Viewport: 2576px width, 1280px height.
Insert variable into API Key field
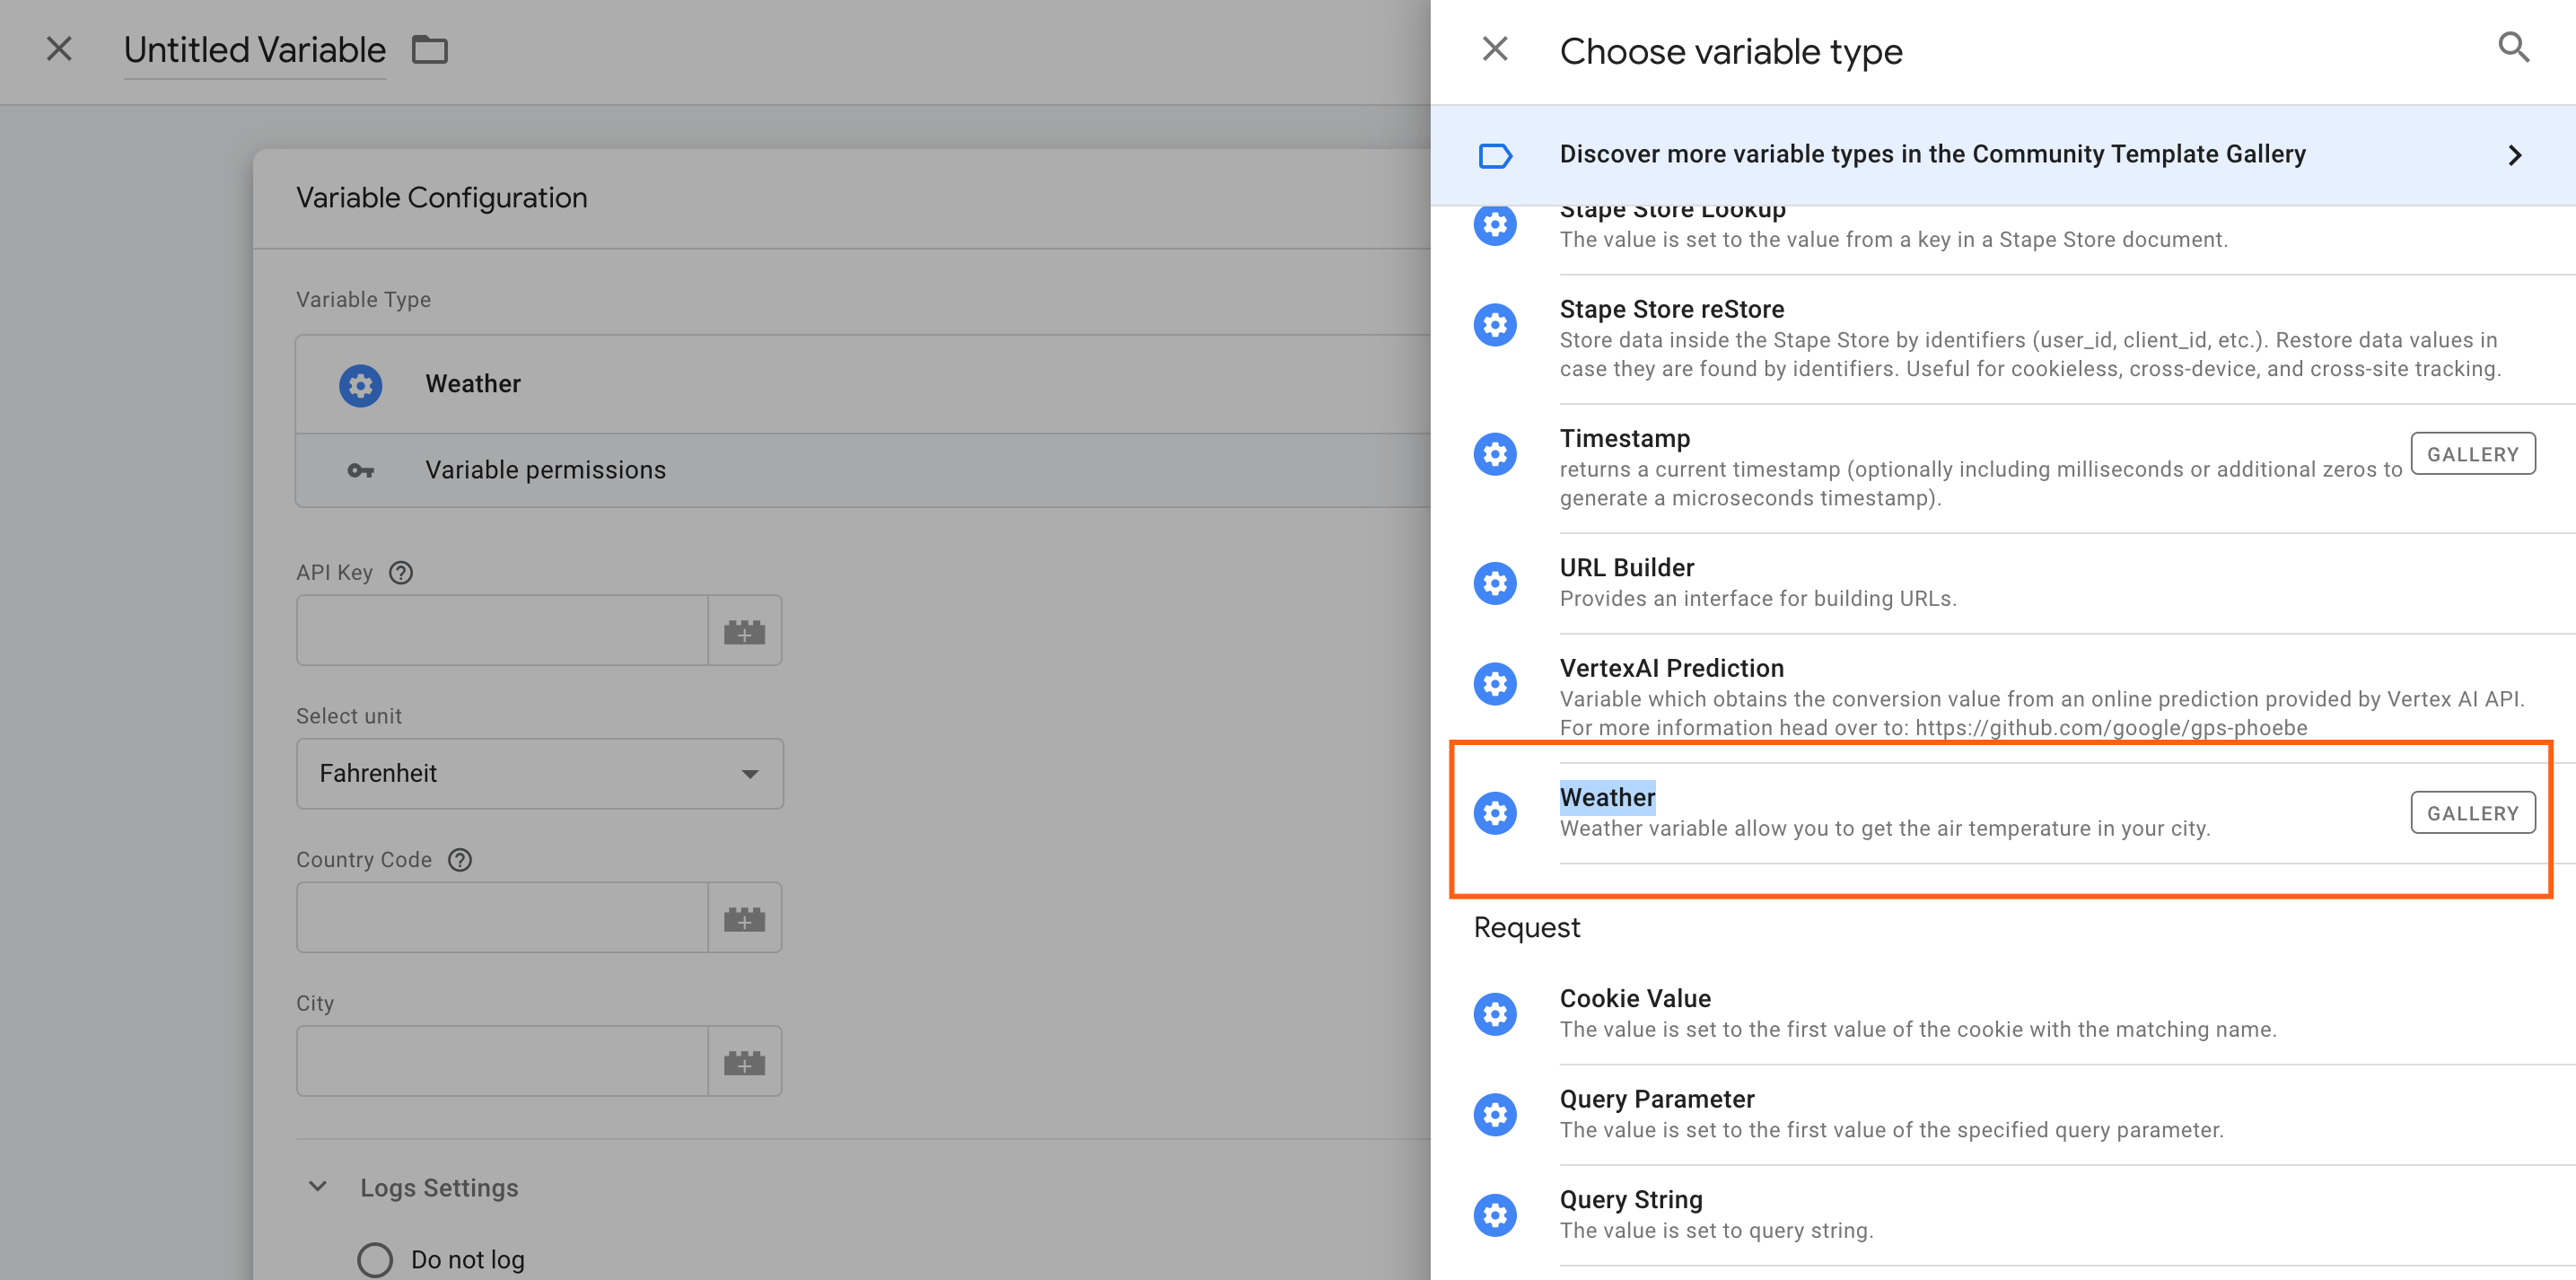[745, 631]
